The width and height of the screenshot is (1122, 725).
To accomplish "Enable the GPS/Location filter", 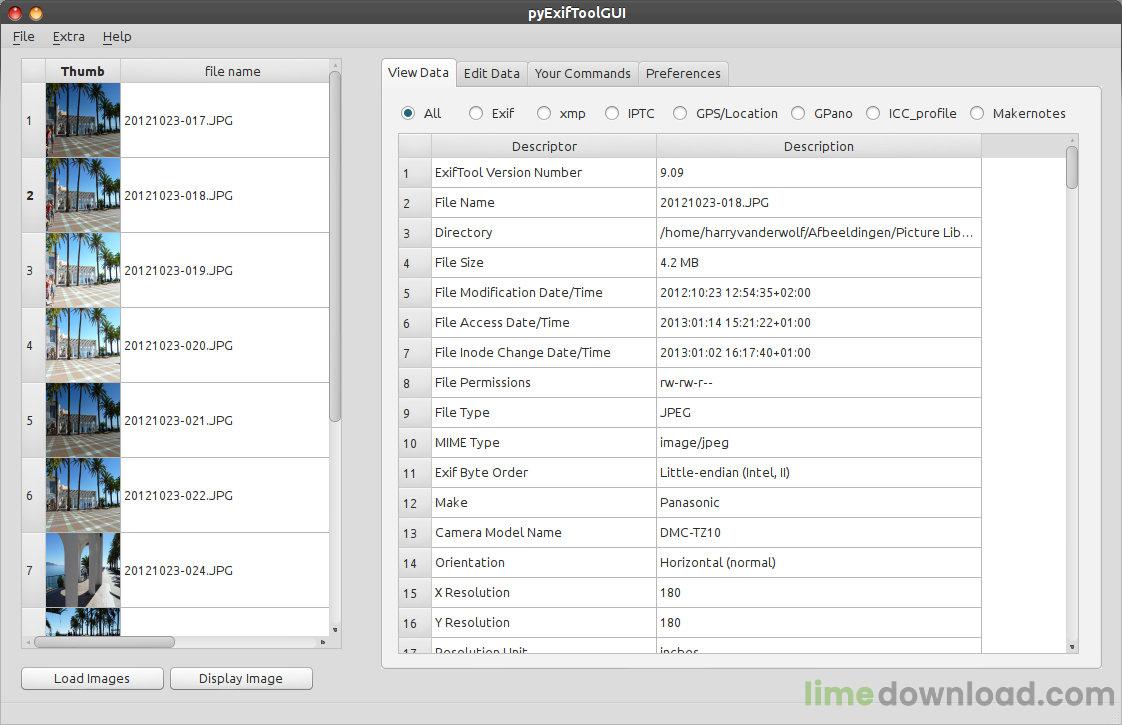I will point(683,113).
